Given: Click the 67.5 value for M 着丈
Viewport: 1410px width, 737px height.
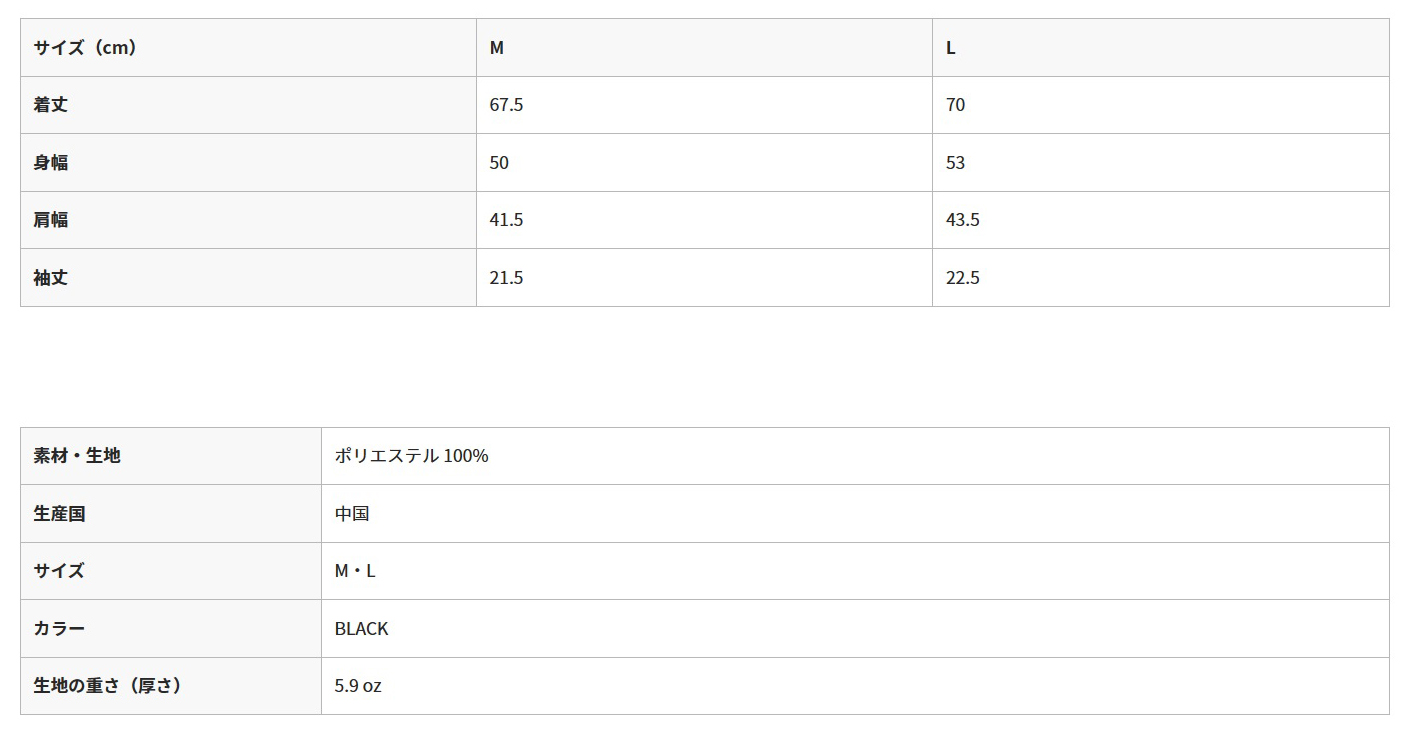Looking at the screenshot, I should (506, 105).
